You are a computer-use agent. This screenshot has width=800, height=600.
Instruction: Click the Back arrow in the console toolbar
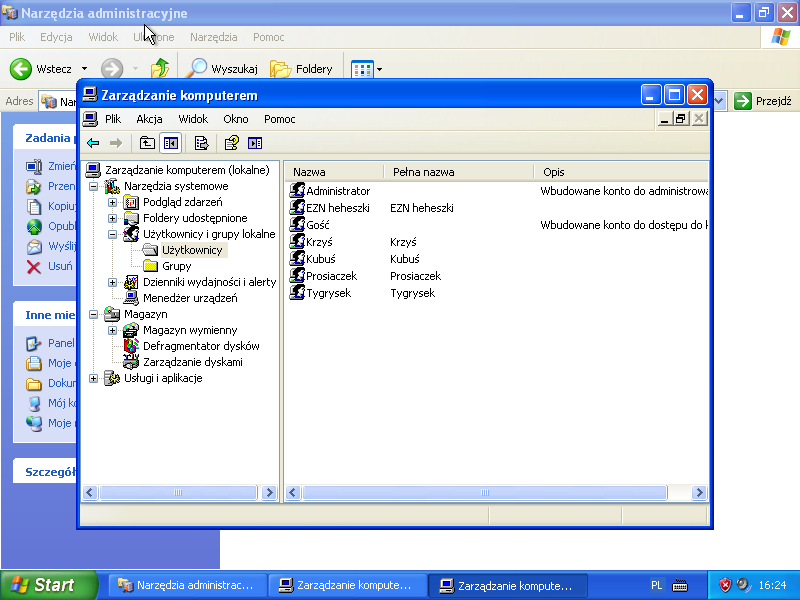coord(93,143)
